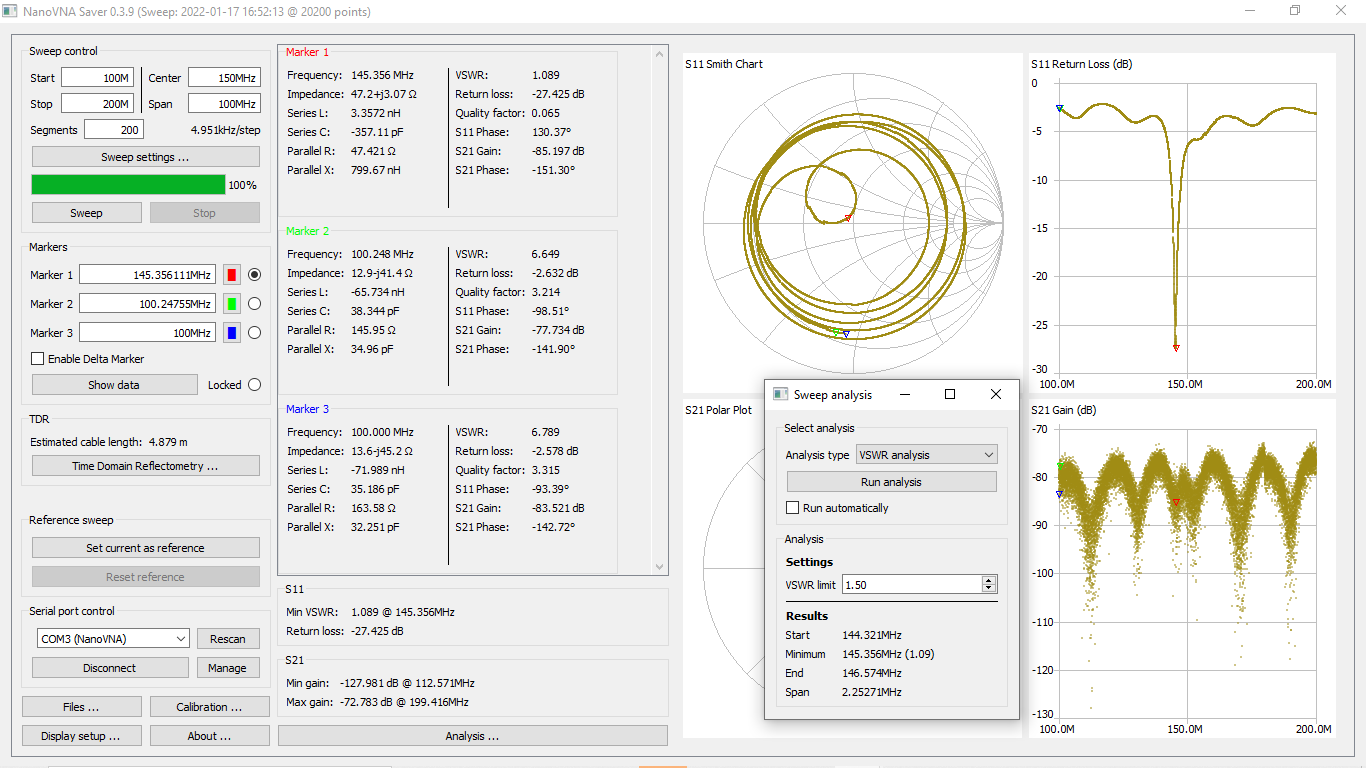
Task: Click scroll down arrow in marker panel
Action: pos(660,567)
